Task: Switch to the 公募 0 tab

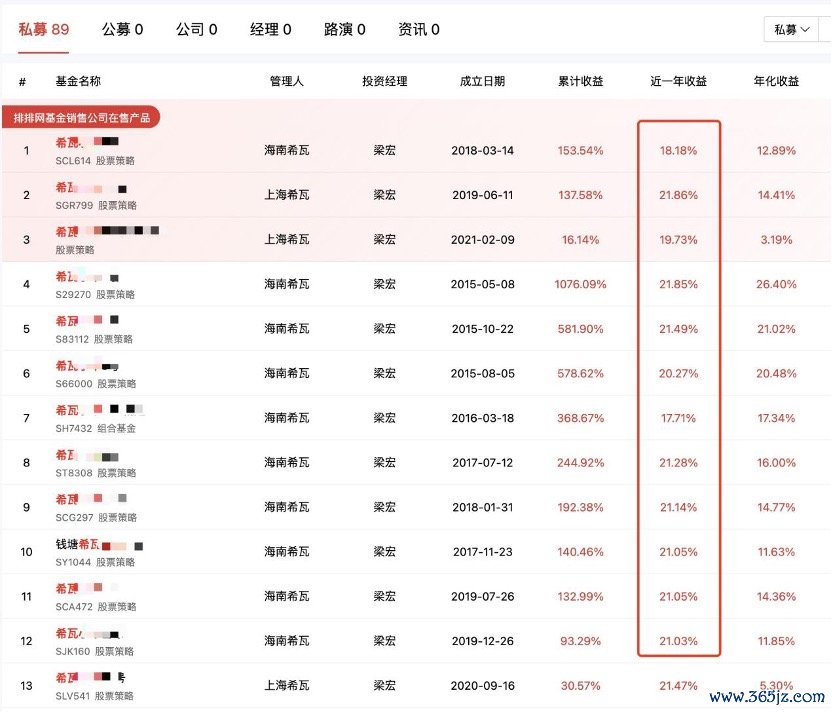Action: click(x=122, y=30)
